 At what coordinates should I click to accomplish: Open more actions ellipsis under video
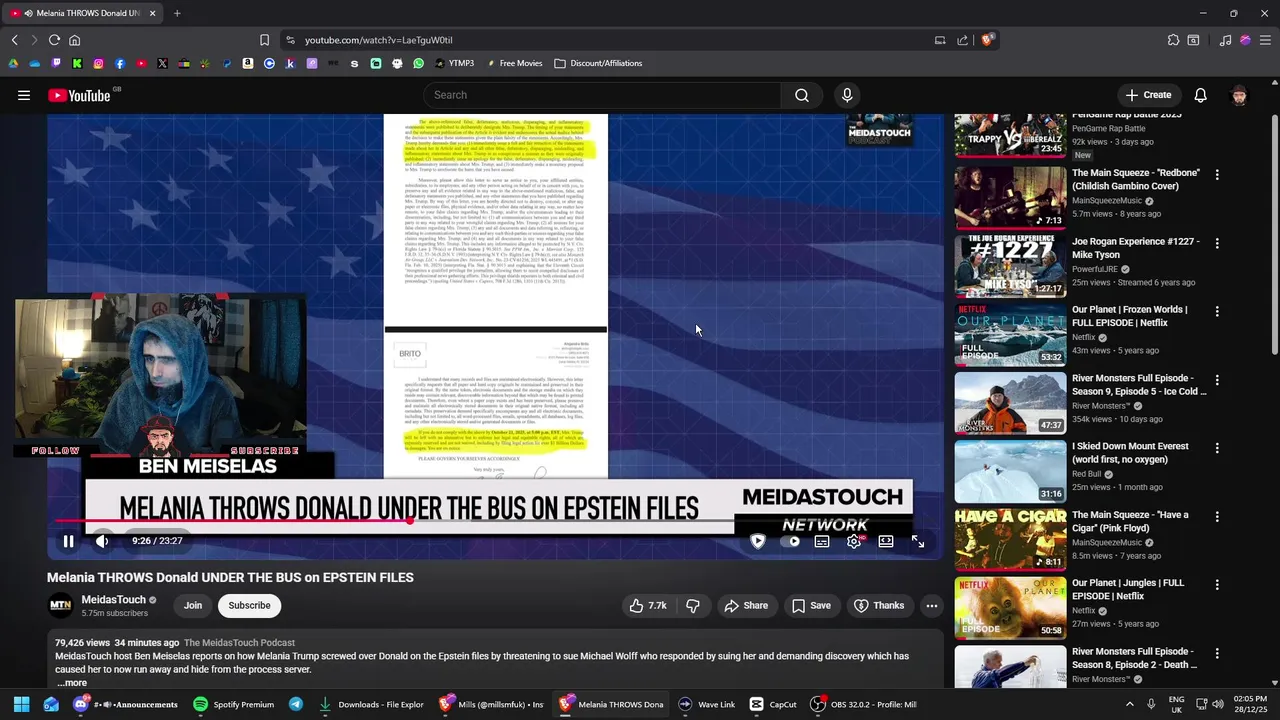932,605
